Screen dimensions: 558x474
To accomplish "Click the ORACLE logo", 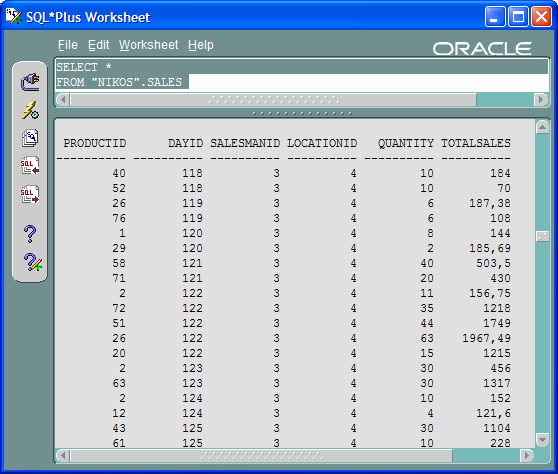I will (x=482, y=49).
